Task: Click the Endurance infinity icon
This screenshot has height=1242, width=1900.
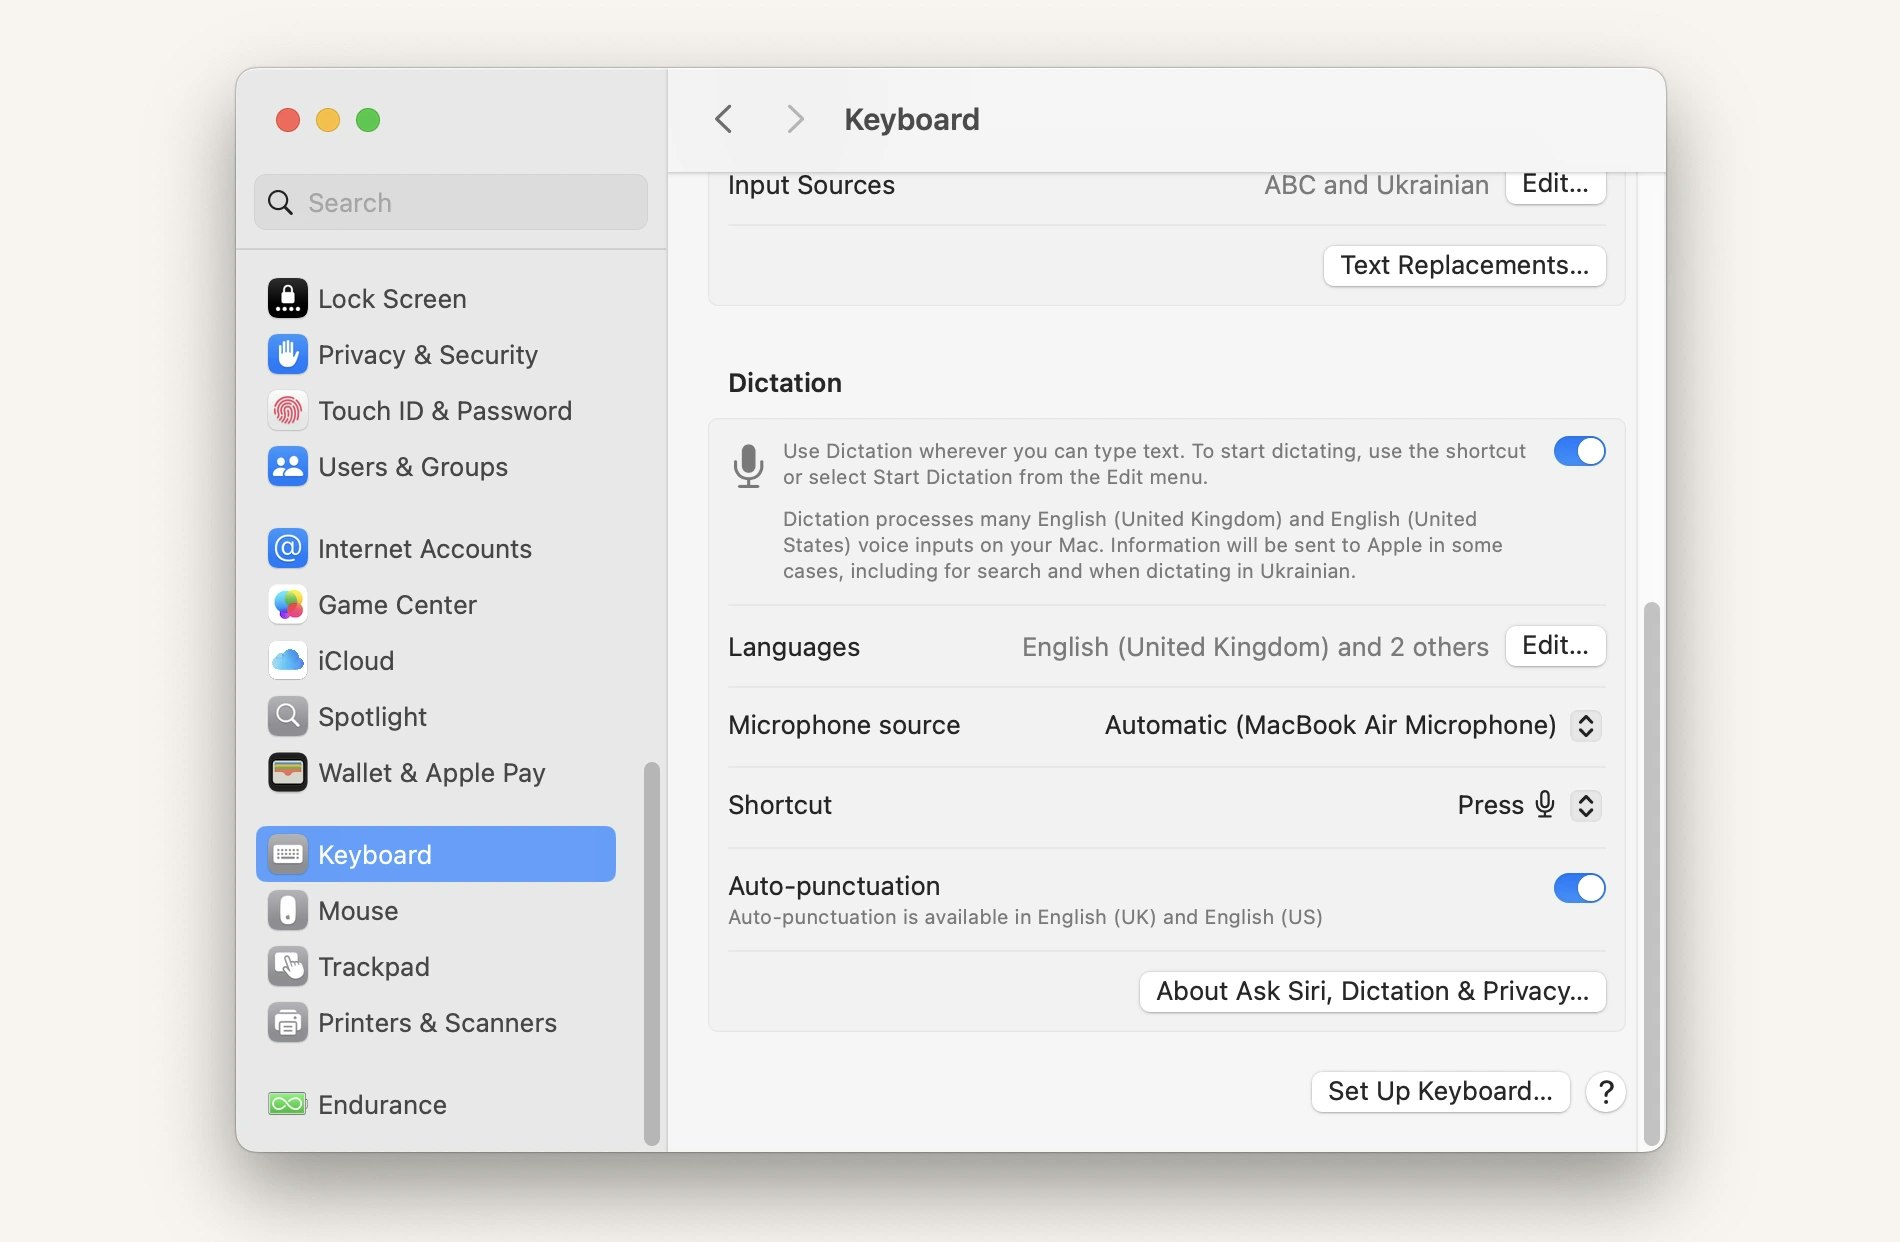Action: click(287, 1105)
